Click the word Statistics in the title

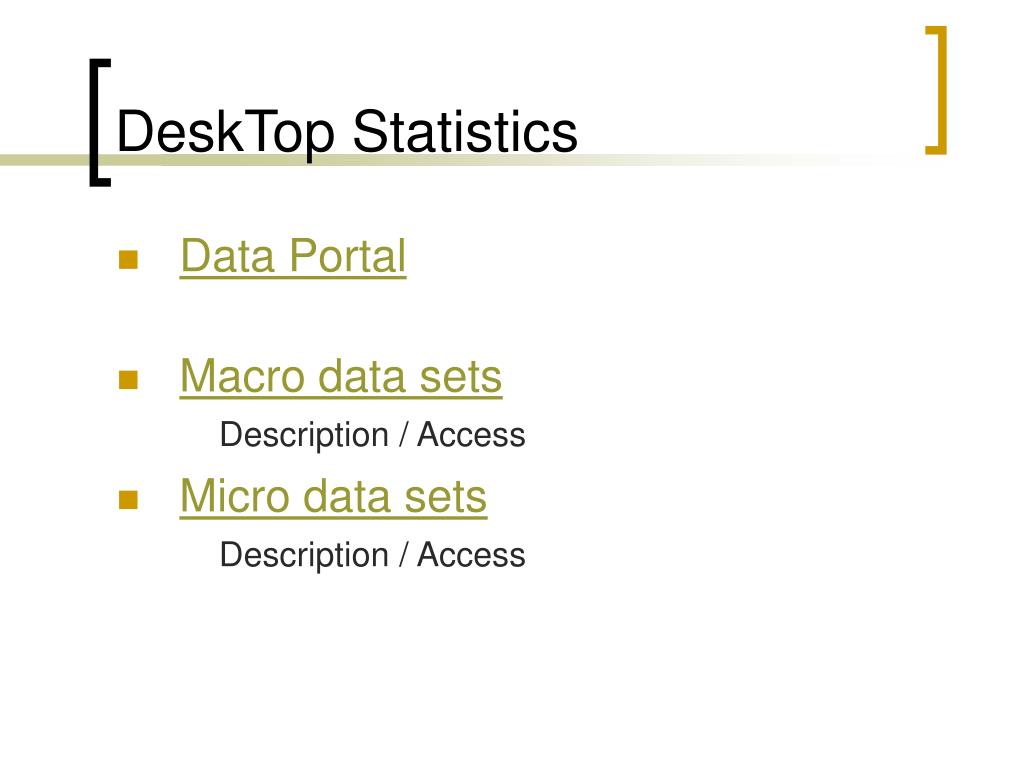[465, 132]
